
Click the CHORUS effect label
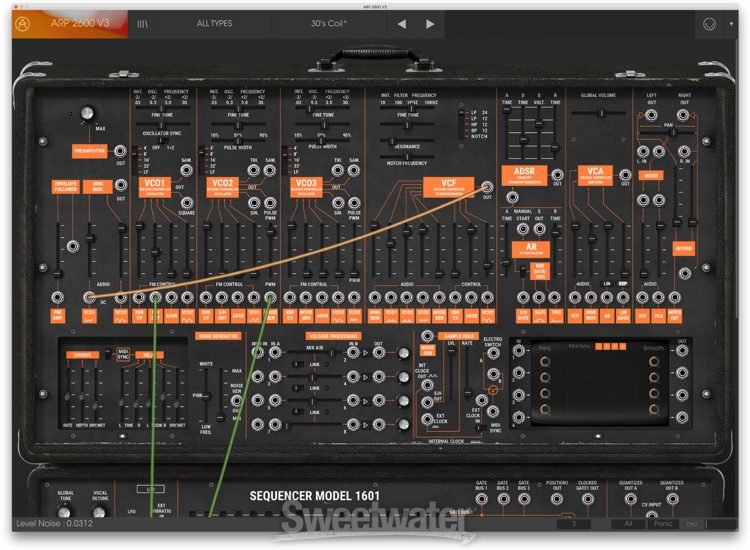[x=82, y=355]
